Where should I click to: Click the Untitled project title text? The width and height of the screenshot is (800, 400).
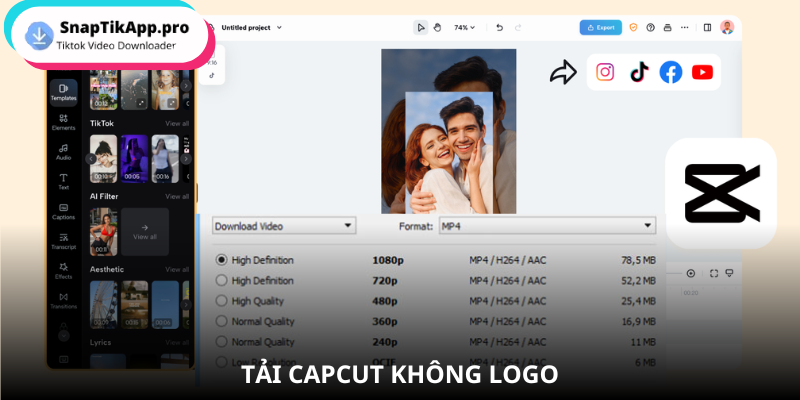[x=246, y=28]
